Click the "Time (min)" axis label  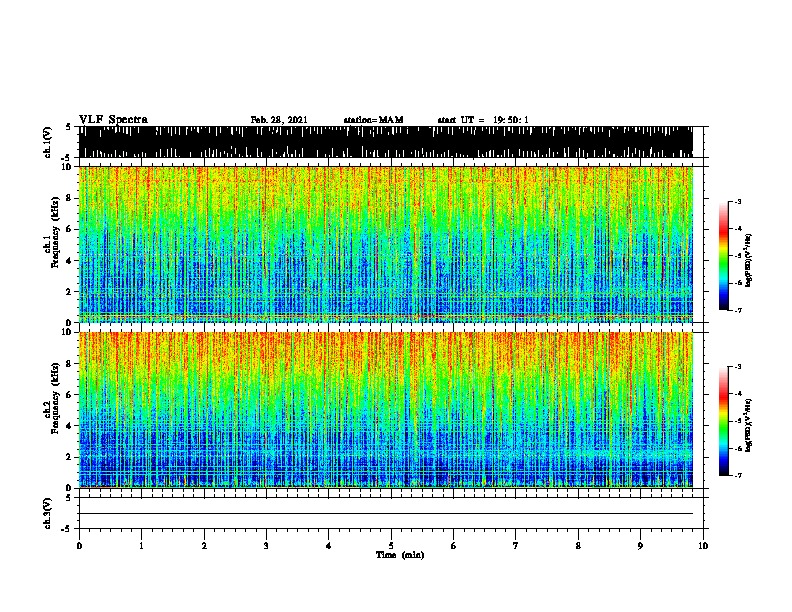pos(400,555)
